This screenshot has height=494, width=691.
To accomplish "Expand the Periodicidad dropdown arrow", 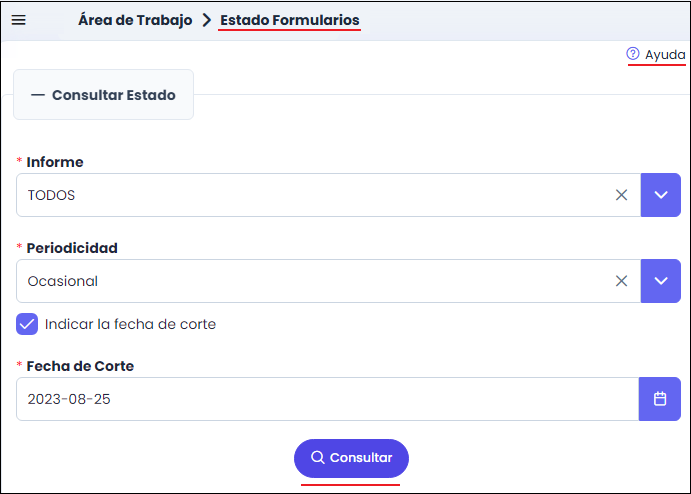I will pos(659,281).
